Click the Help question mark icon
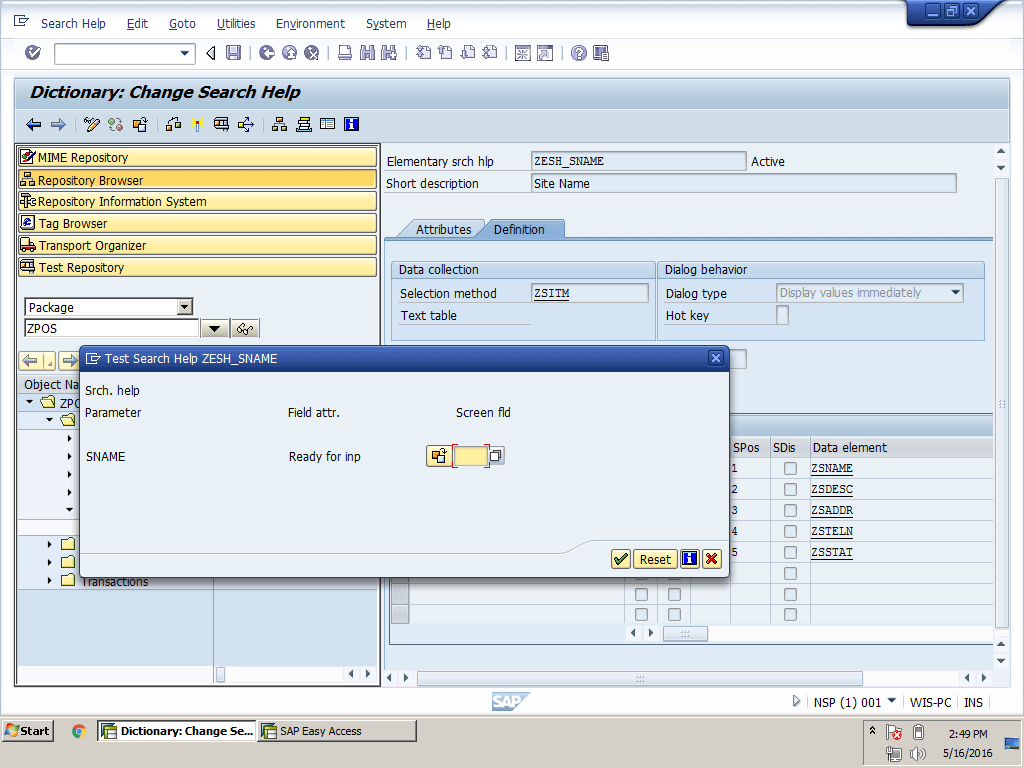The image size is (1024, 768). point(578,53)
